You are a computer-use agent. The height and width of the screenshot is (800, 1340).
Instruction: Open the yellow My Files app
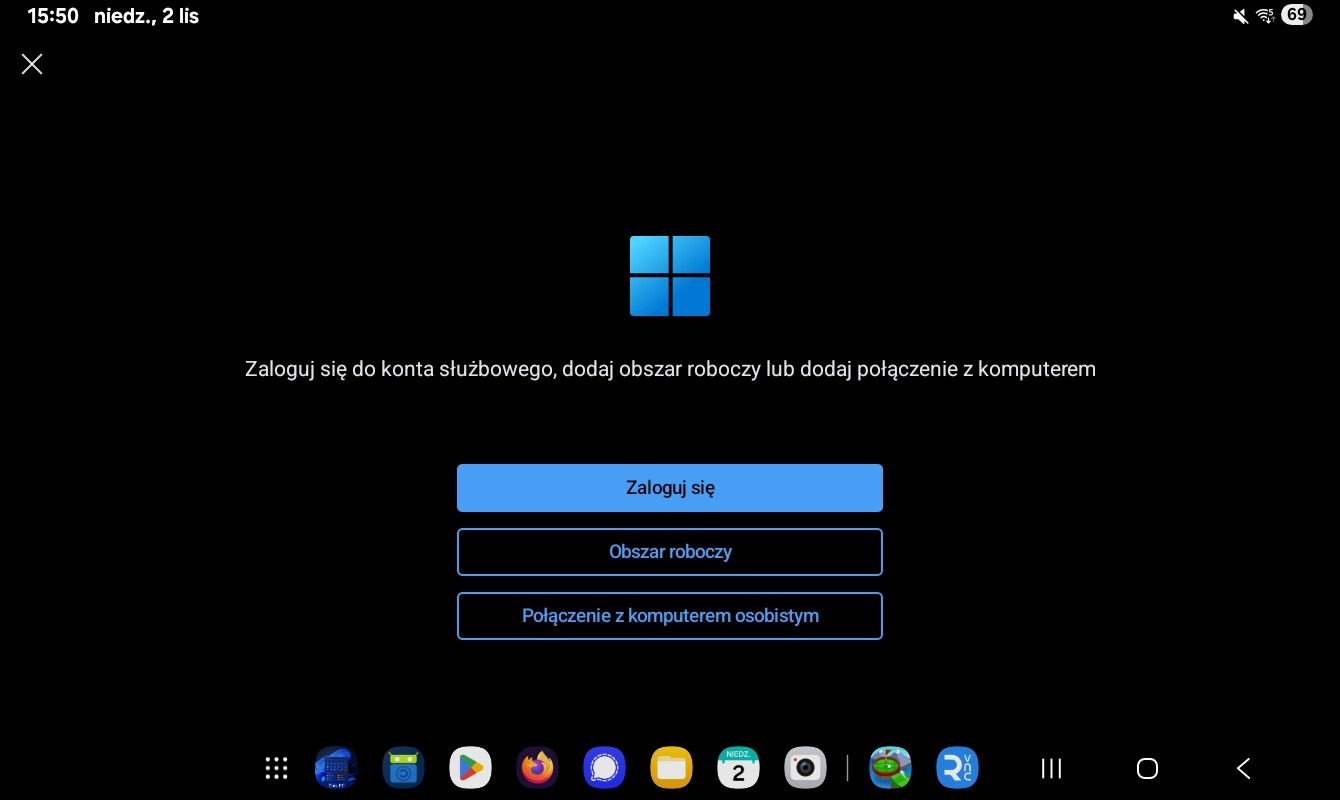coord(671,768)
